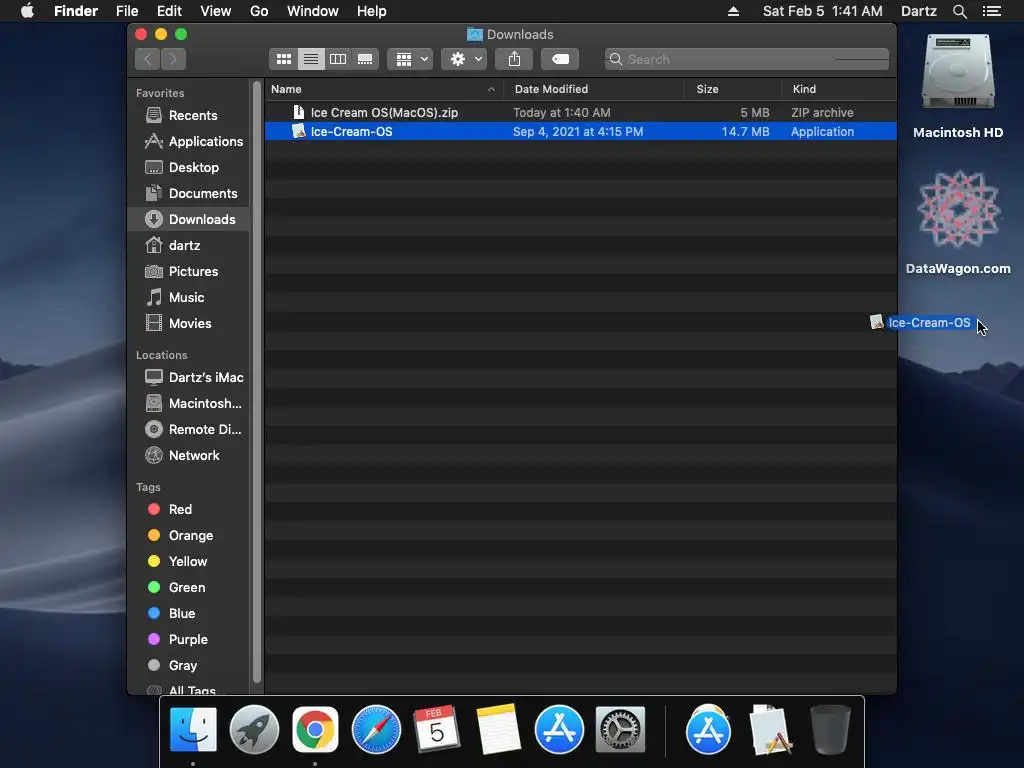Filter by the Green tag
The width and height of the screenshot is (1024, 768).
189,588
